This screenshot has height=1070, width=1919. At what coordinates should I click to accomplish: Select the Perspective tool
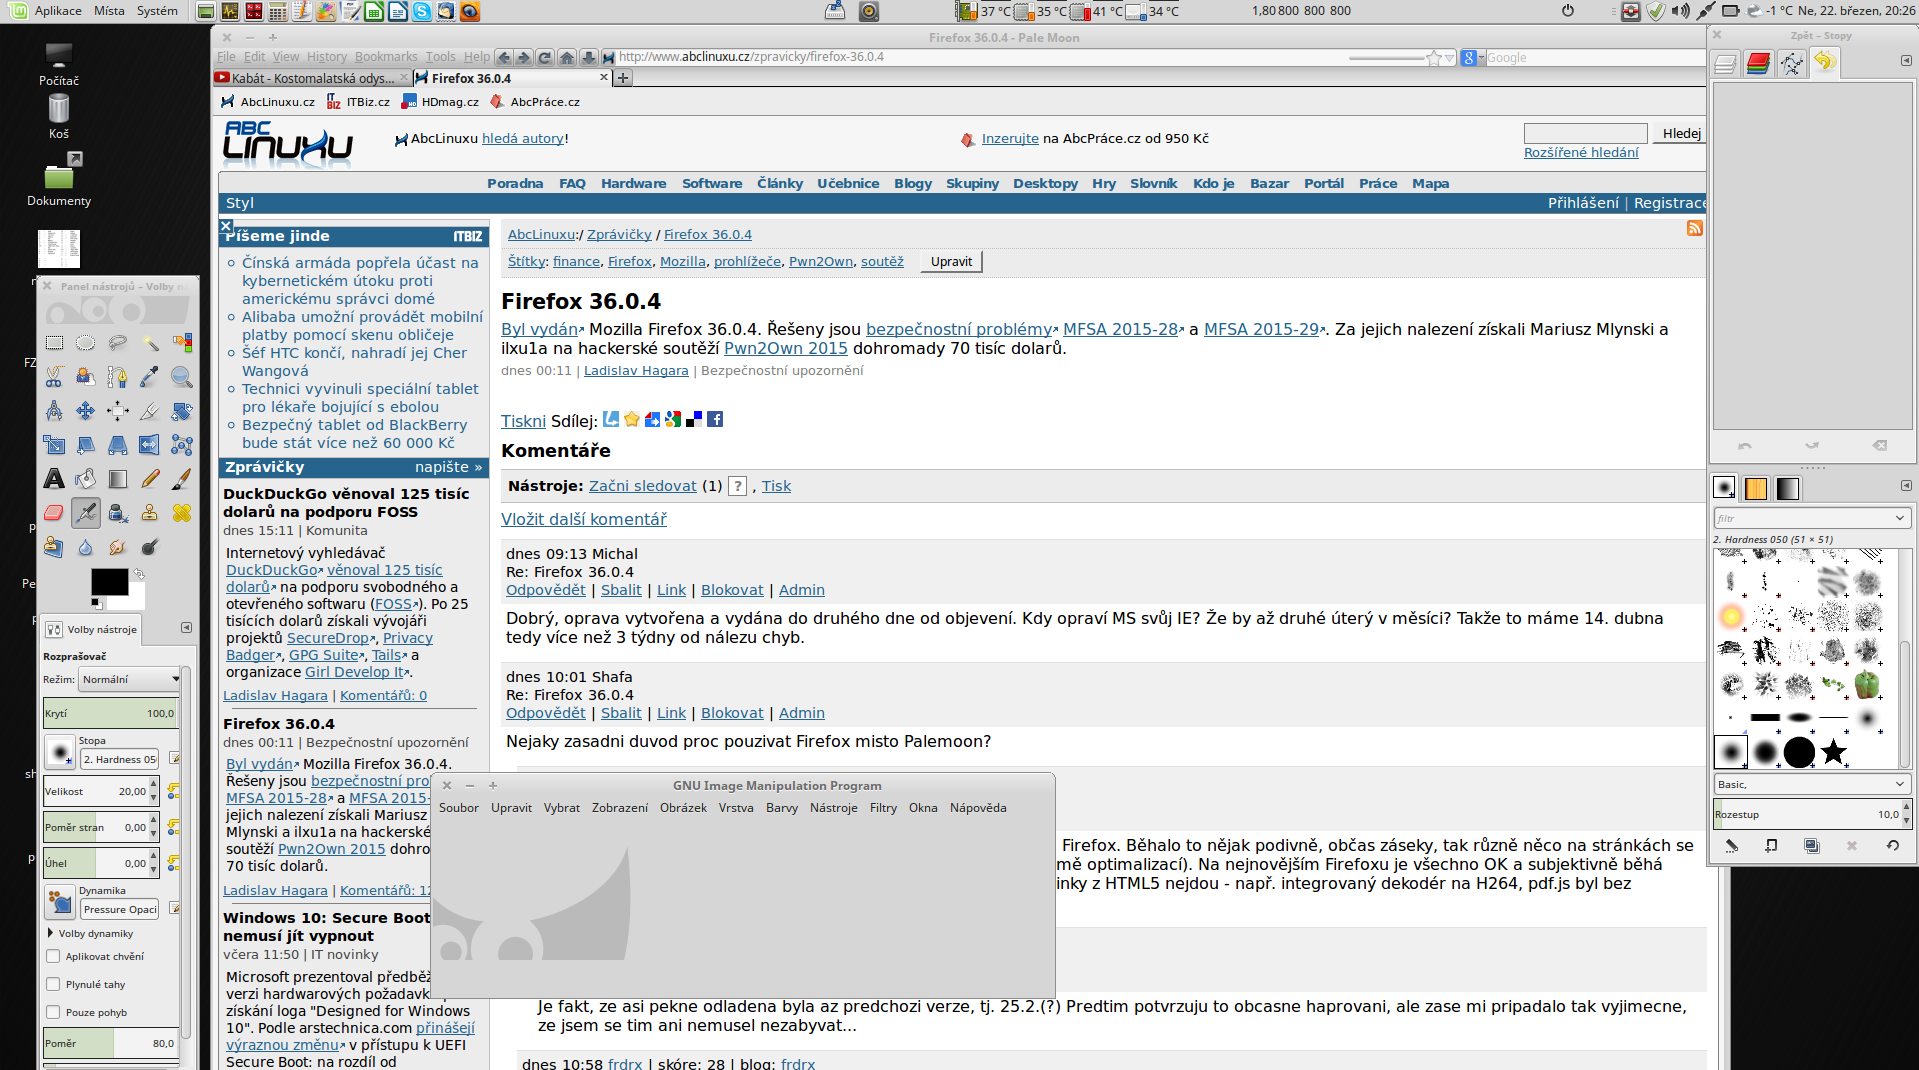(x=118, y=445)
